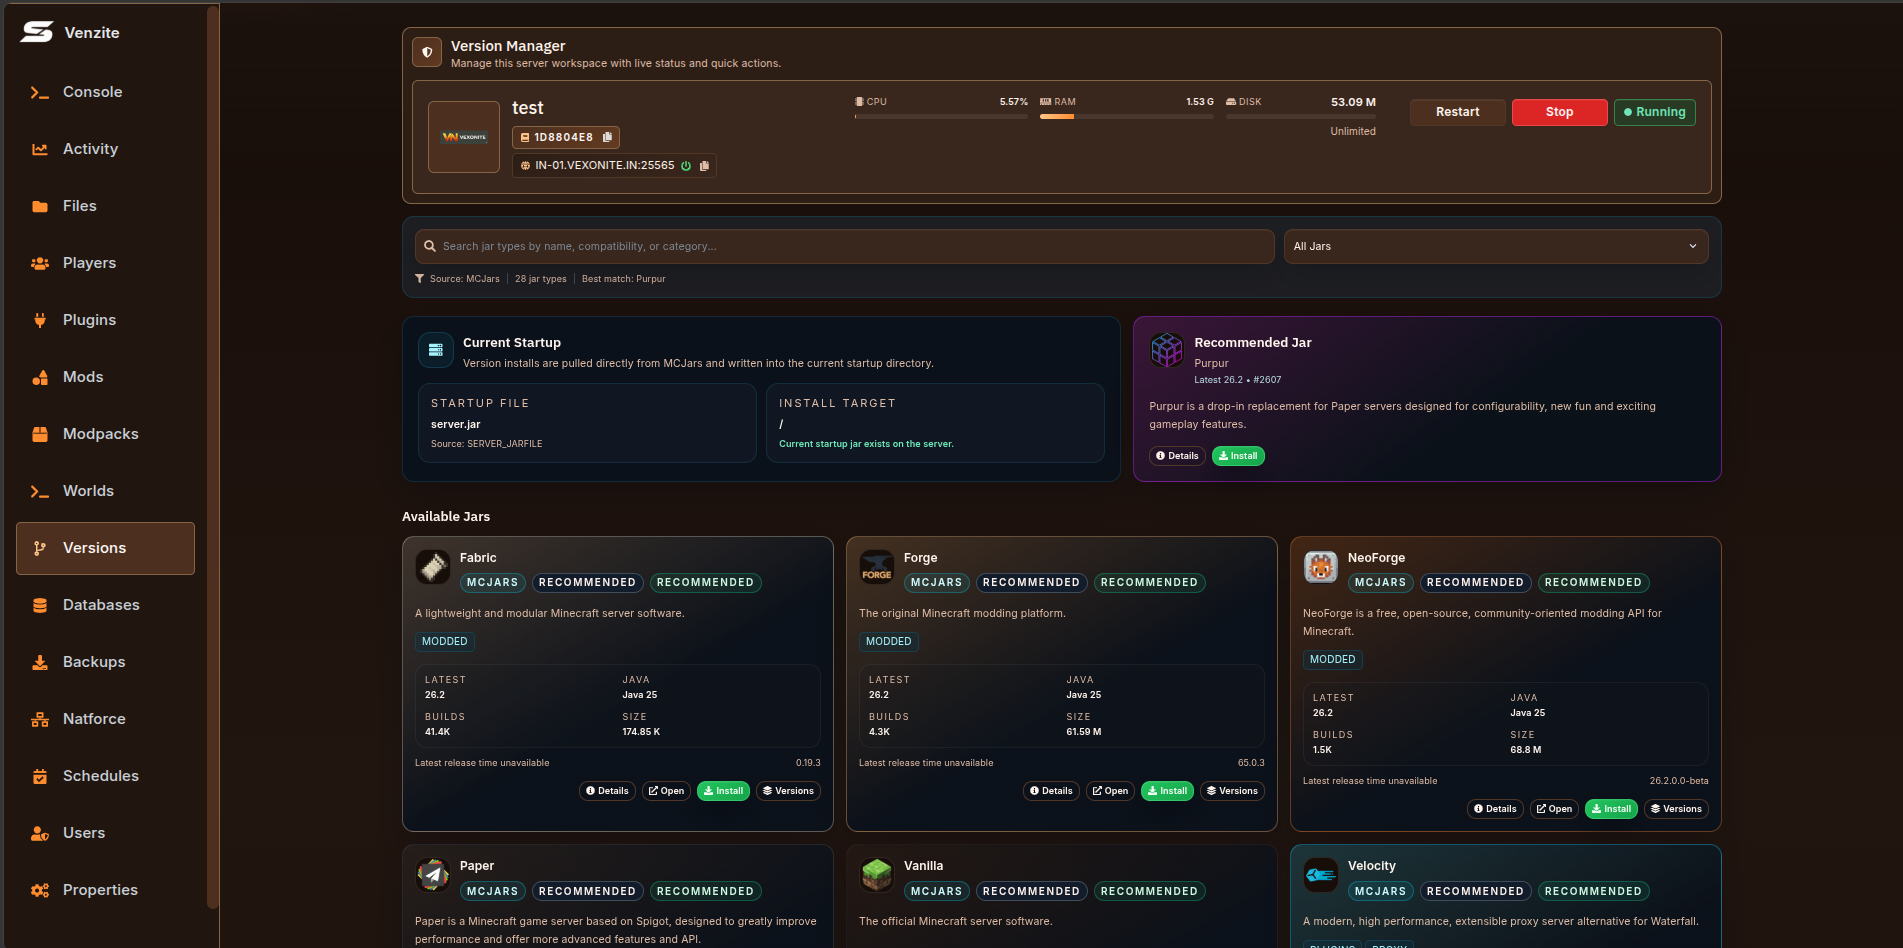Click the Users icon in sidebar
This screenshot has height=948, width=1903.
(40, 833)
